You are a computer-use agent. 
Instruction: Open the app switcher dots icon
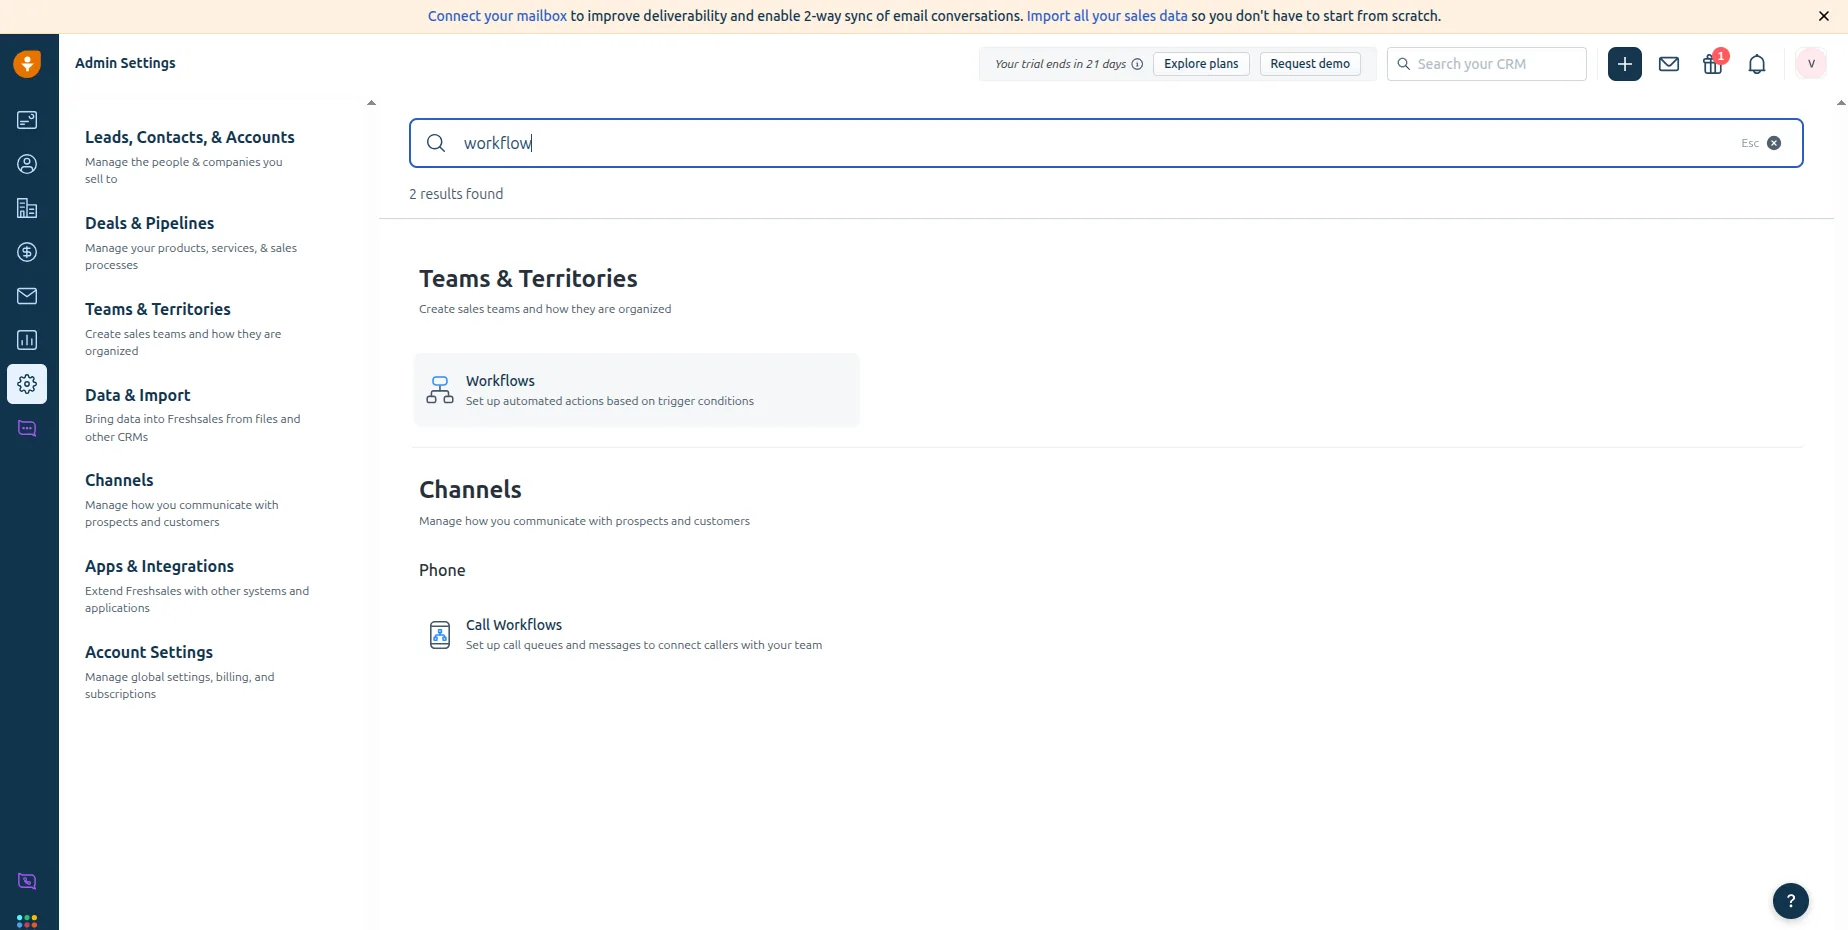[x=27, y=921]
